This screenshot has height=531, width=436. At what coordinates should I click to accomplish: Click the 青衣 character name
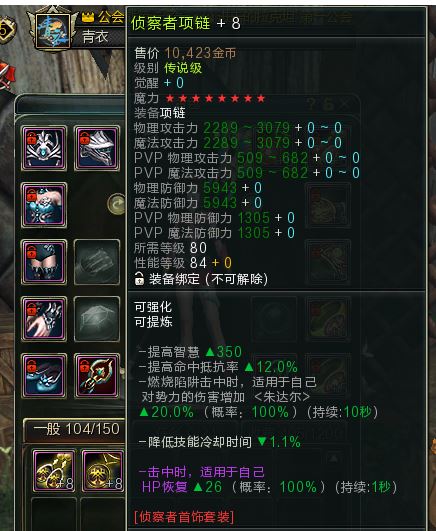coord(95,36)
